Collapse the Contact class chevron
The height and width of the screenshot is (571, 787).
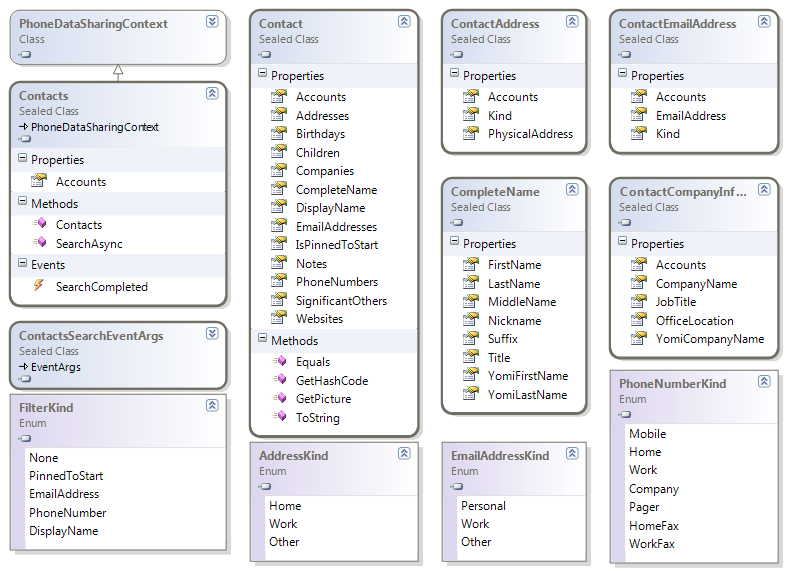coord(404,21)
